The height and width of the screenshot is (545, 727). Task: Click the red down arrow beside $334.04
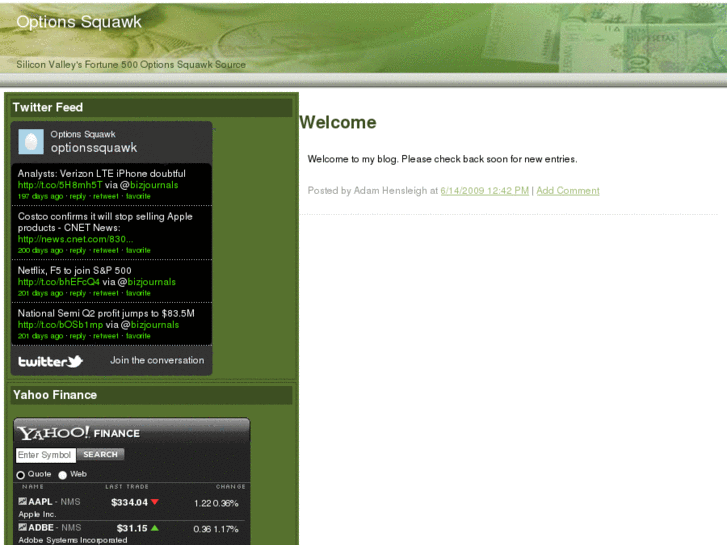(155, 502)
